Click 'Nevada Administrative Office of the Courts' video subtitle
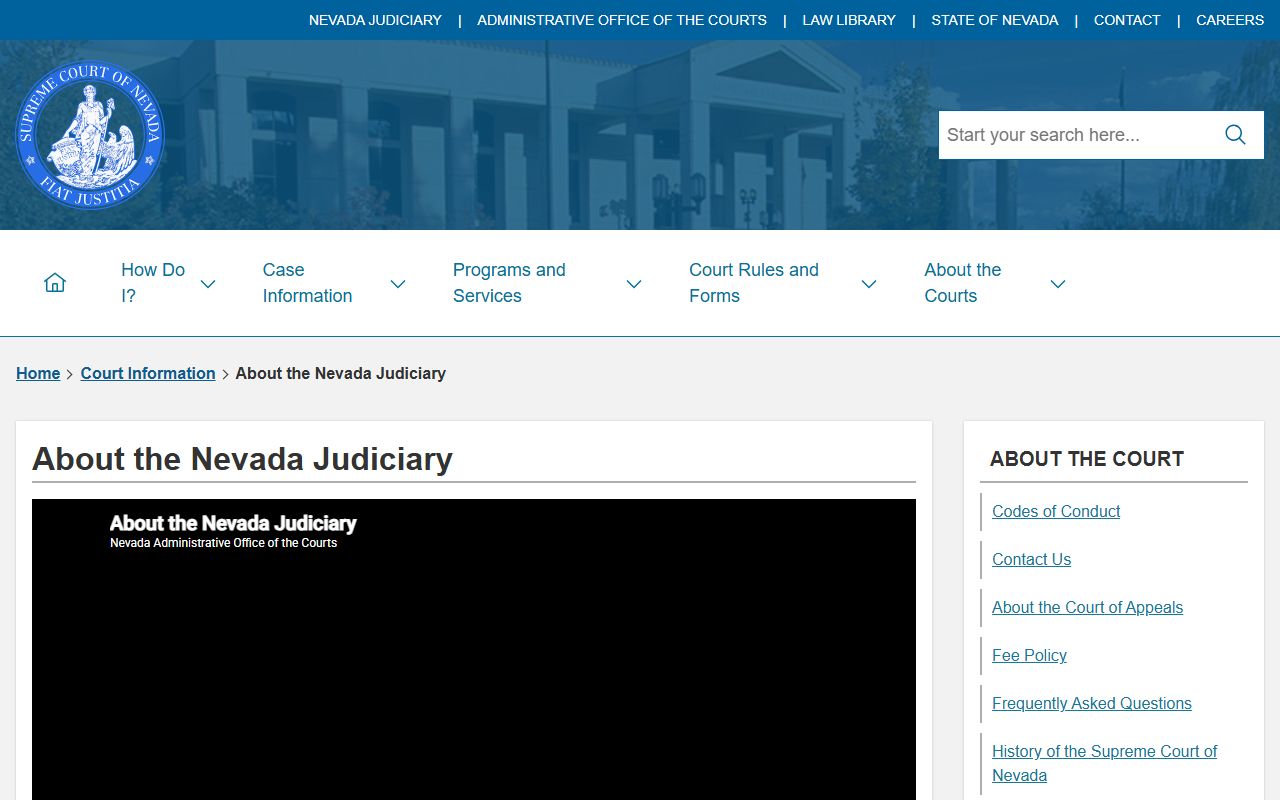 (x=223, y=543)
